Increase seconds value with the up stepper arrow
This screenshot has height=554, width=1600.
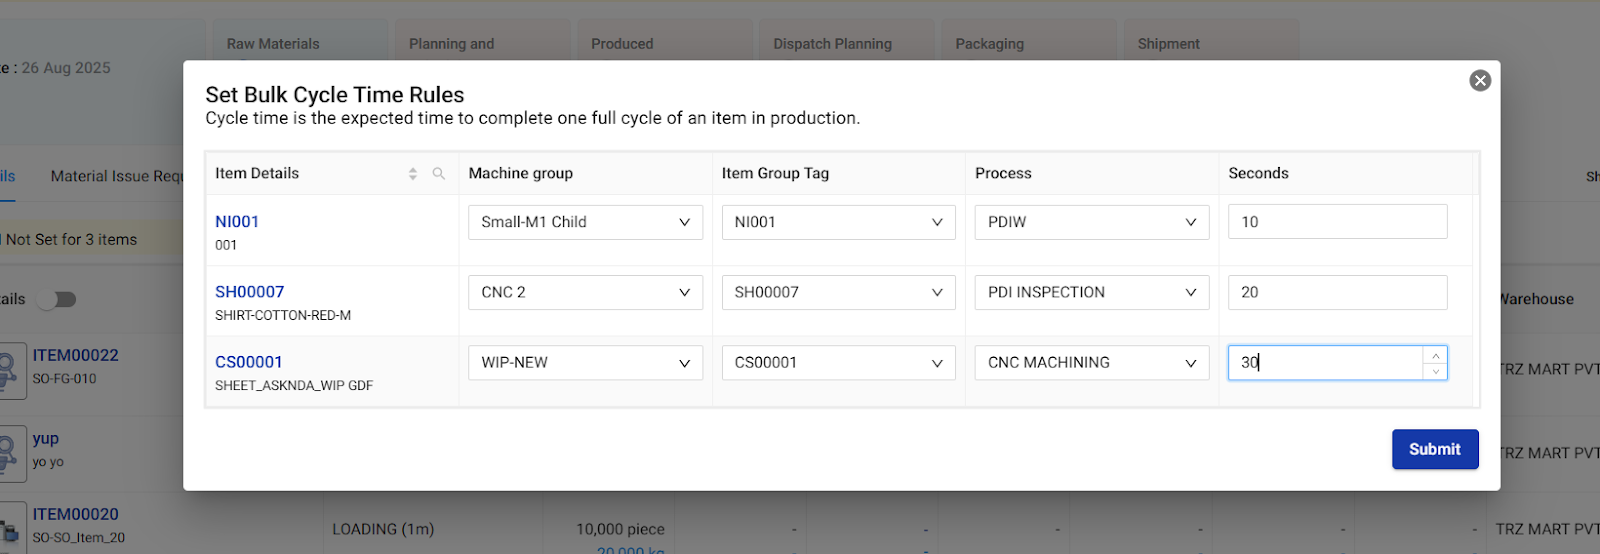tap(1435, 356)
